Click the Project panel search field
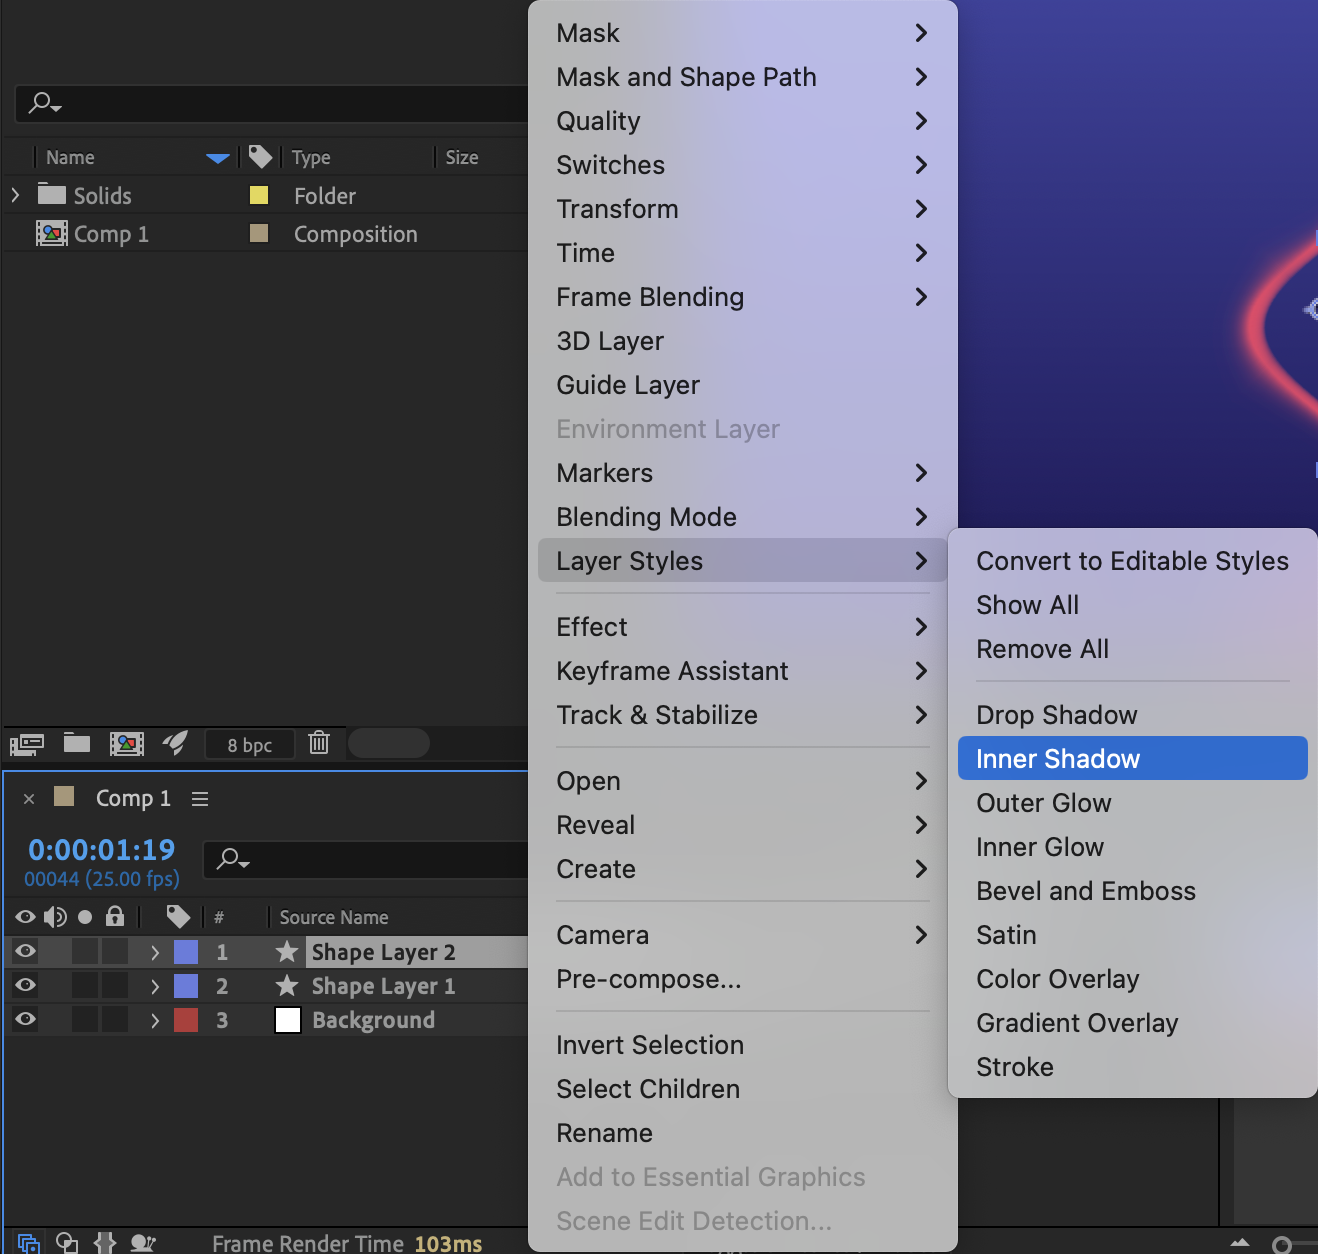1318x1254 pixels. click(272, 103)
